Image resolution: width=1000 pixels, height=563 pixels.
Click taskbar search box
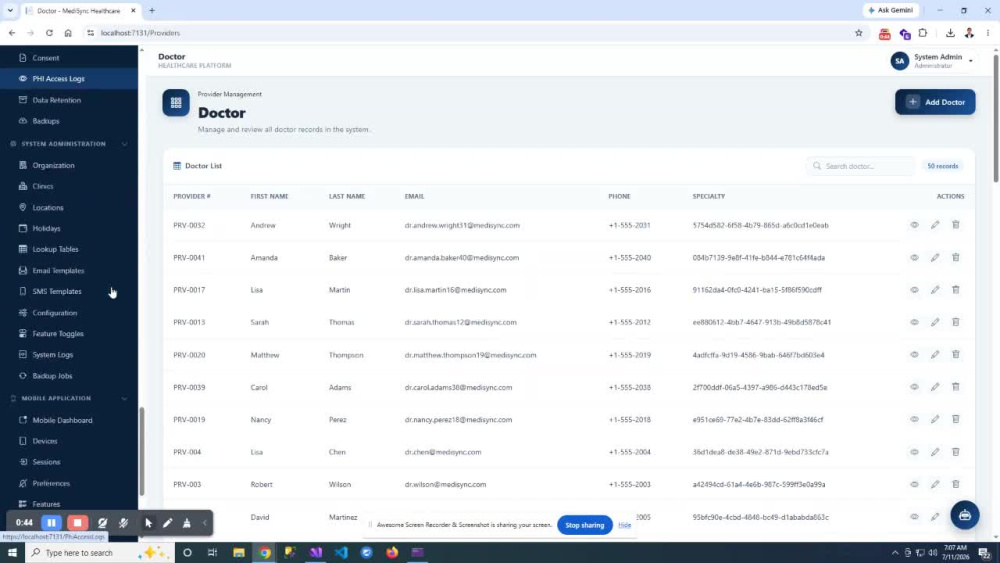99,553
